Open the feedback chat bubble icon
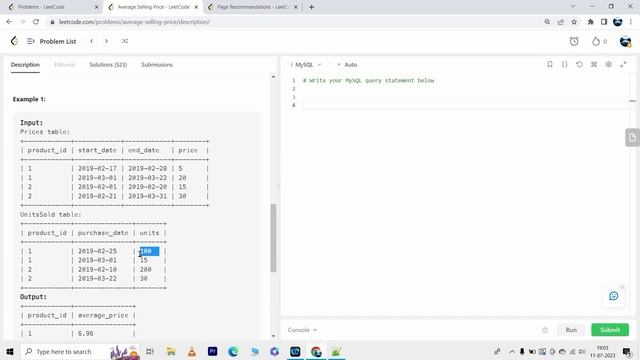 613,296
